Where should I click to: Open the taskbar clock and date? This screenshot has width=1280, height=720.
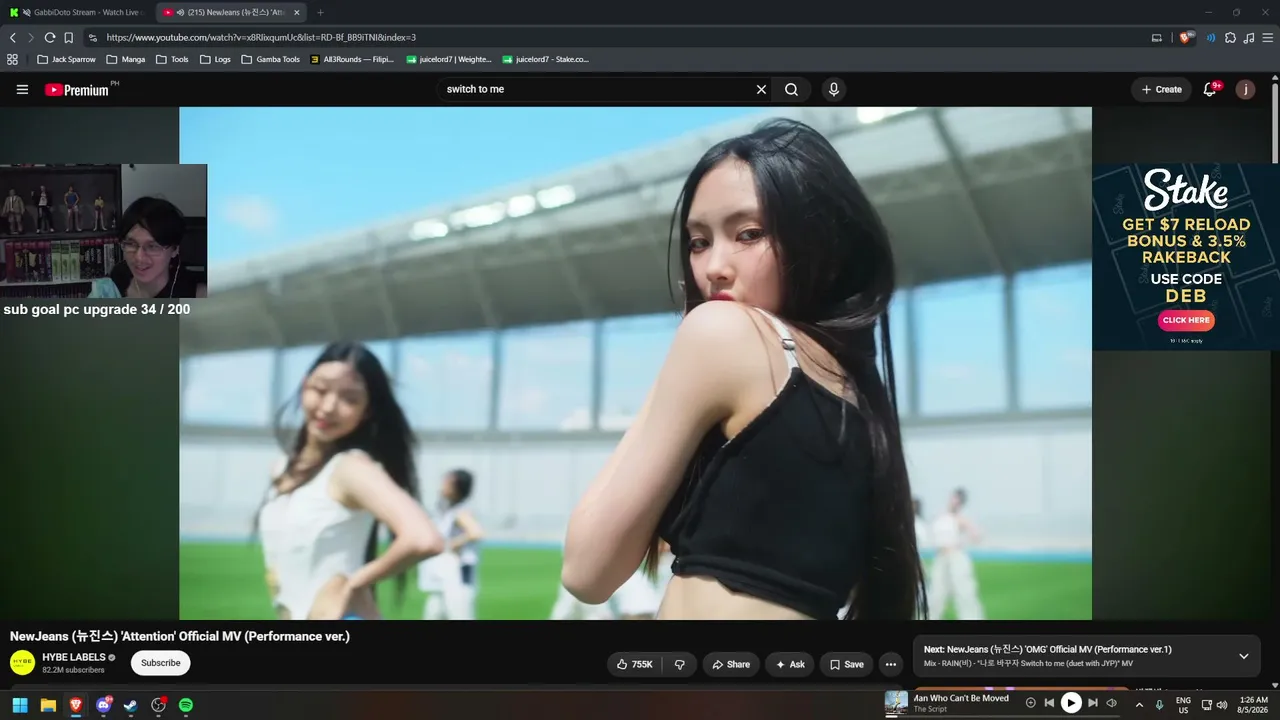(x=1253, y=705)
